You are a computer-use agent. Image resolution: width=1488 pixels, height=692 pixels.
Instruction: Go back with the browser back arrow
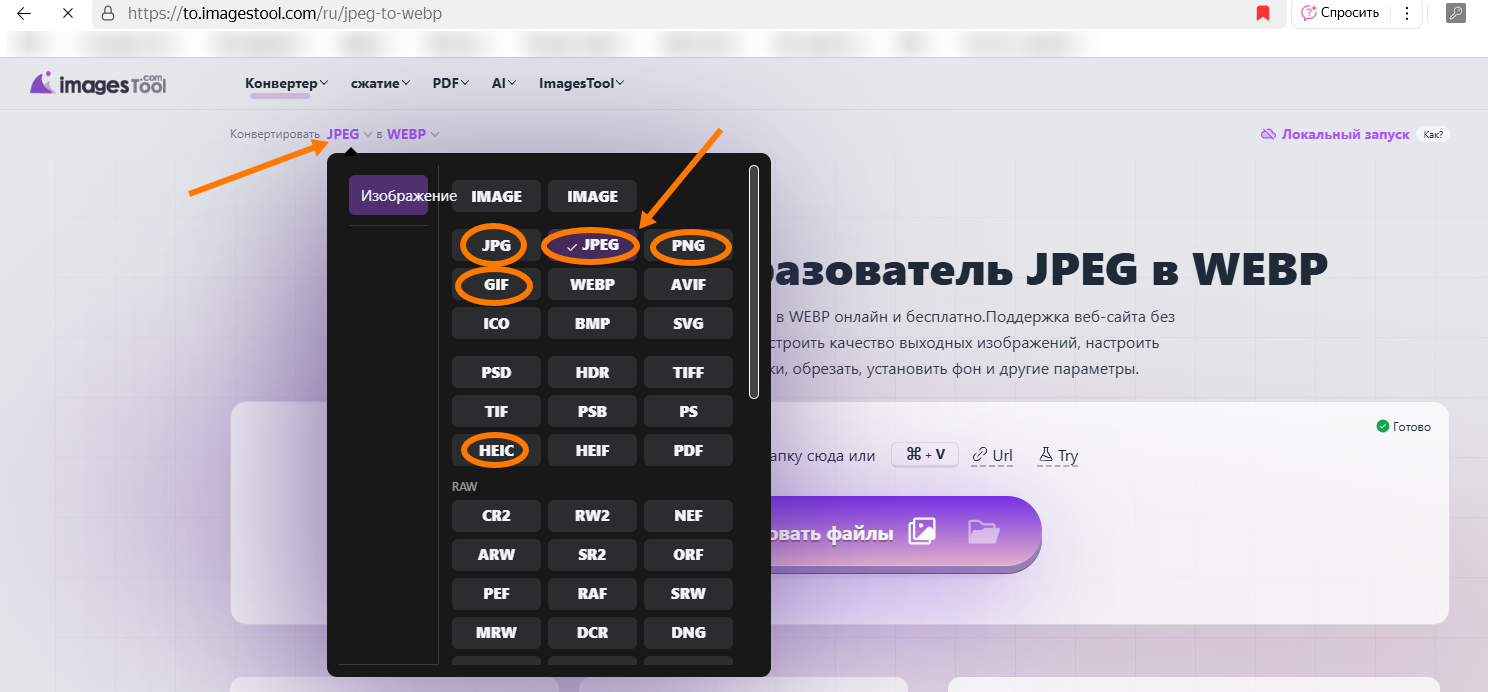pos(25,14)
